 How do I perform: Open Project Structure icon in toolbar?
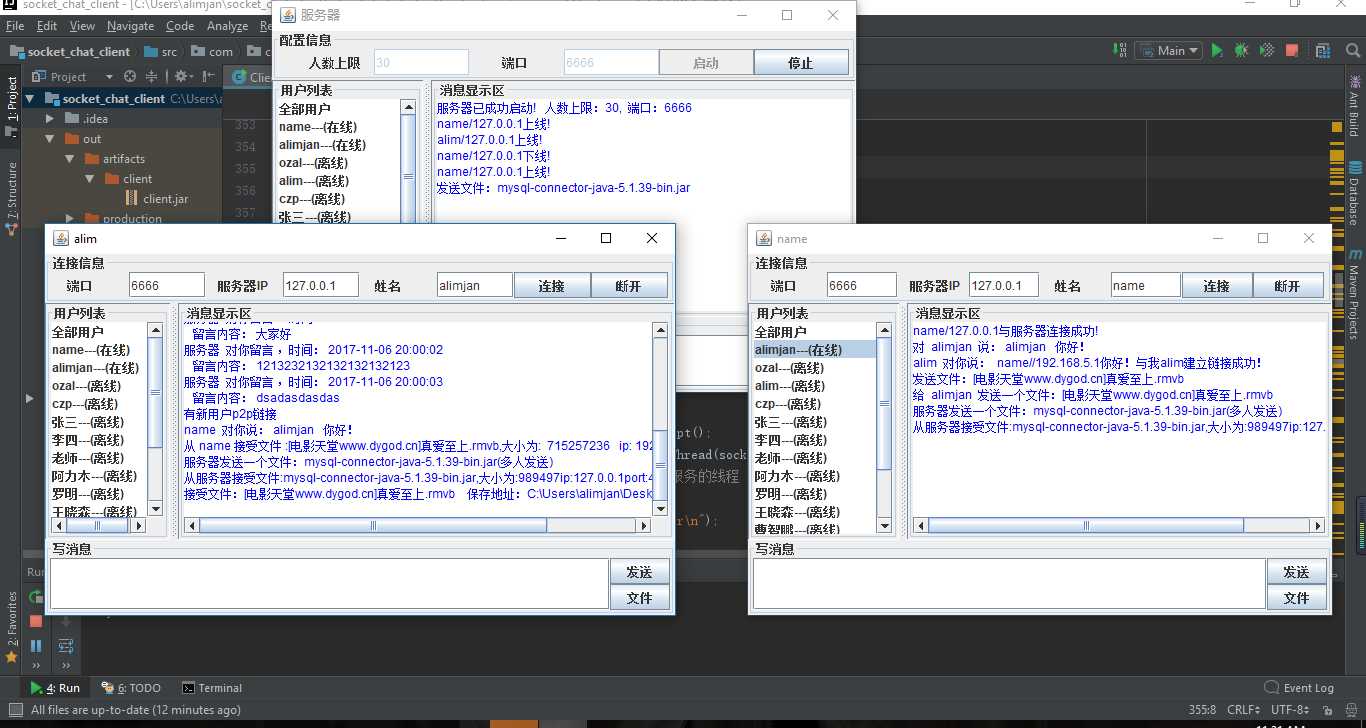coord(1322,50)
